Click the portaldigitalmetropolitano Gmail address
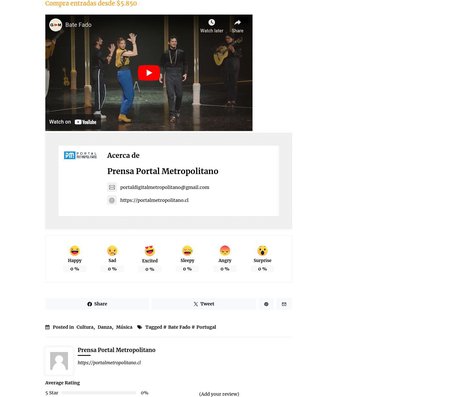Screen dimensions: 450x397 coord(165,187)
